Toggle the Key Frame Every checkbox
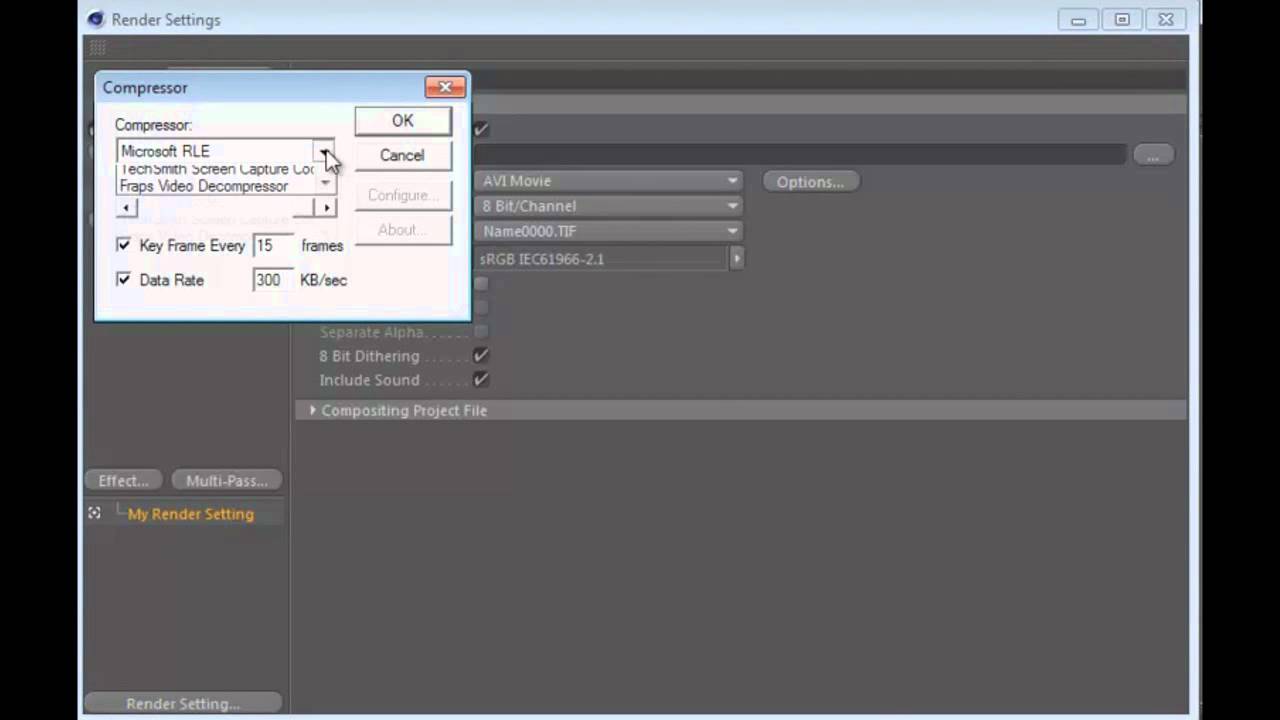The width and height of the screenshot is (1280, 720). tap(124, 245)
